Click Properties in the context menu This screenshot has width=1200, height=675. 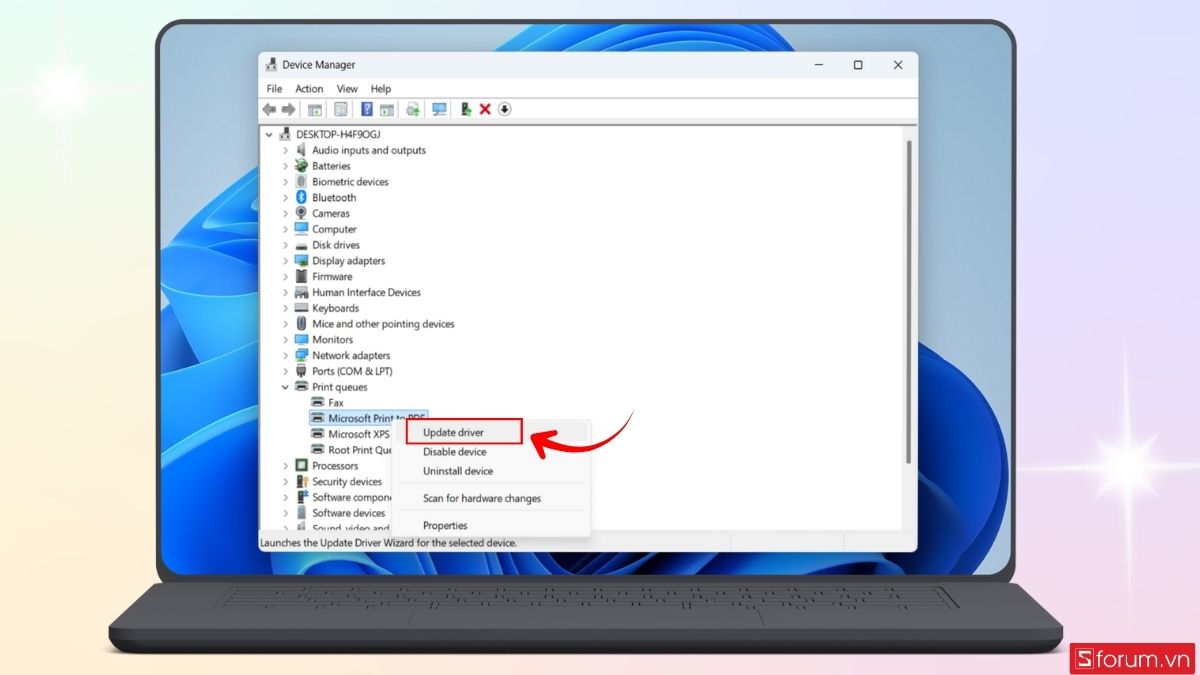click(x=444, y=525)
